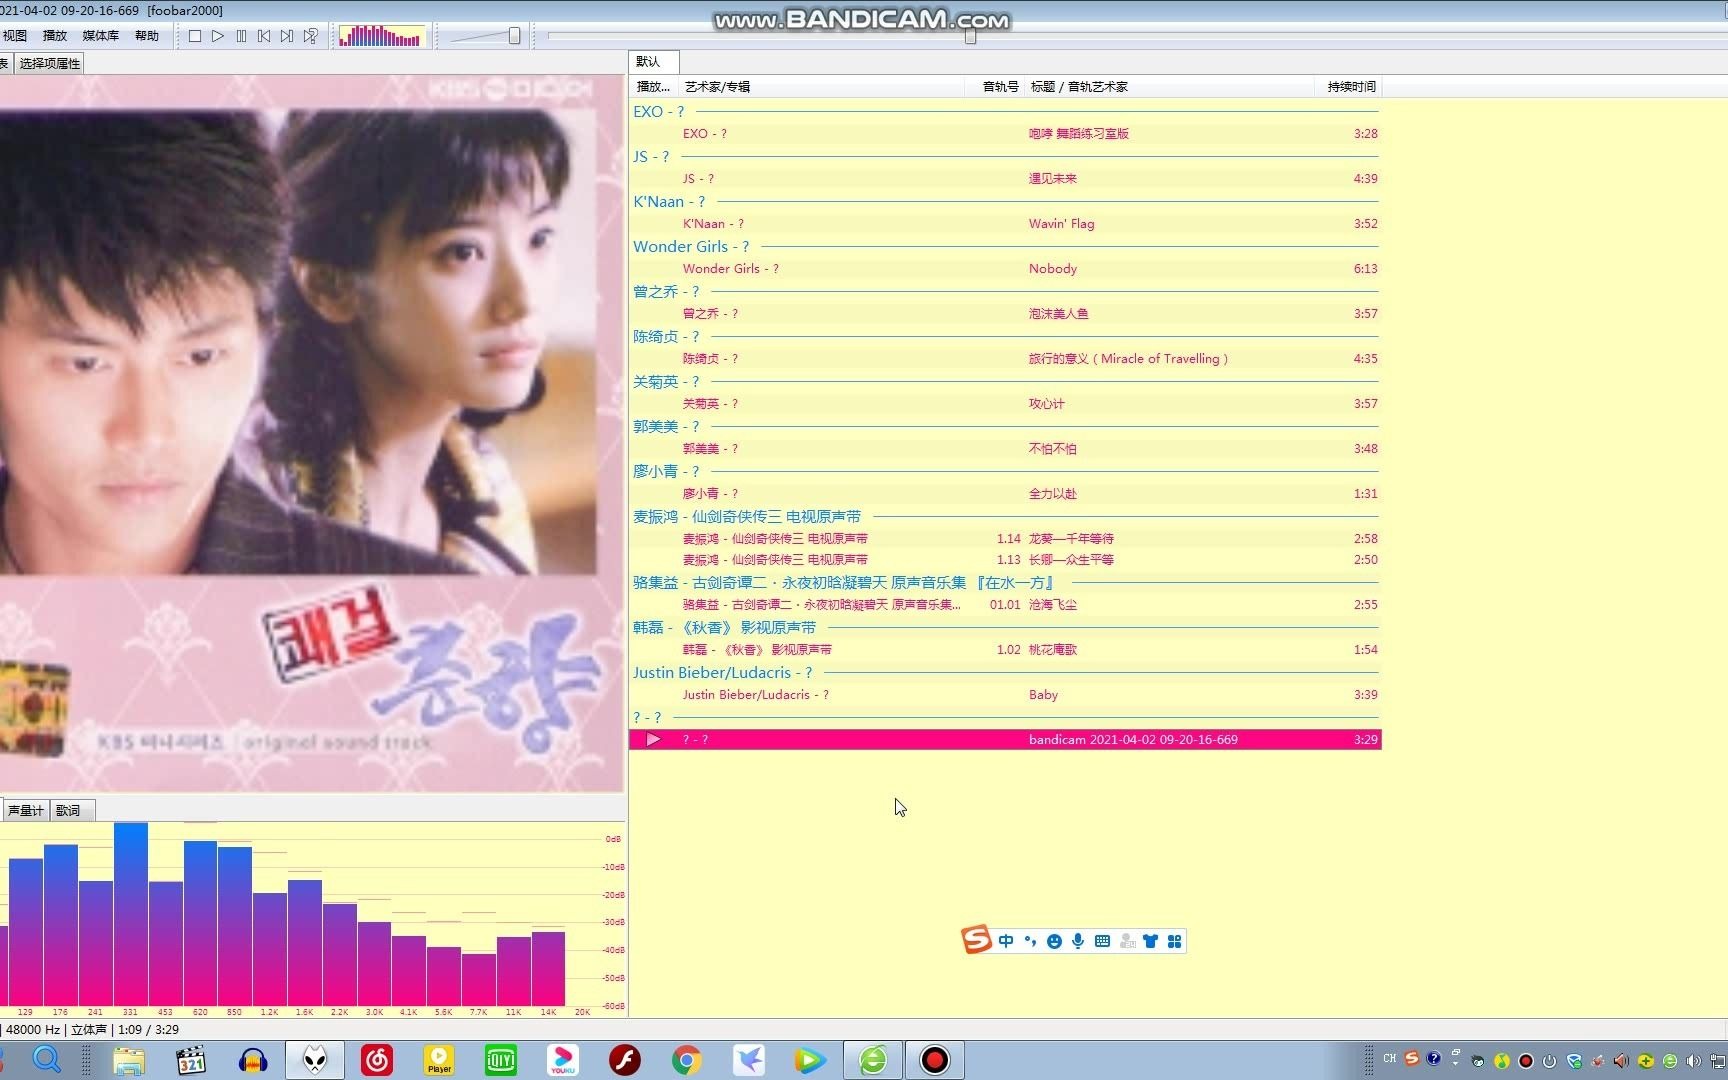1728x1080 pixels.
Task: Select the track Nobody by Wonder Girls
Action: click(1005, 269)
